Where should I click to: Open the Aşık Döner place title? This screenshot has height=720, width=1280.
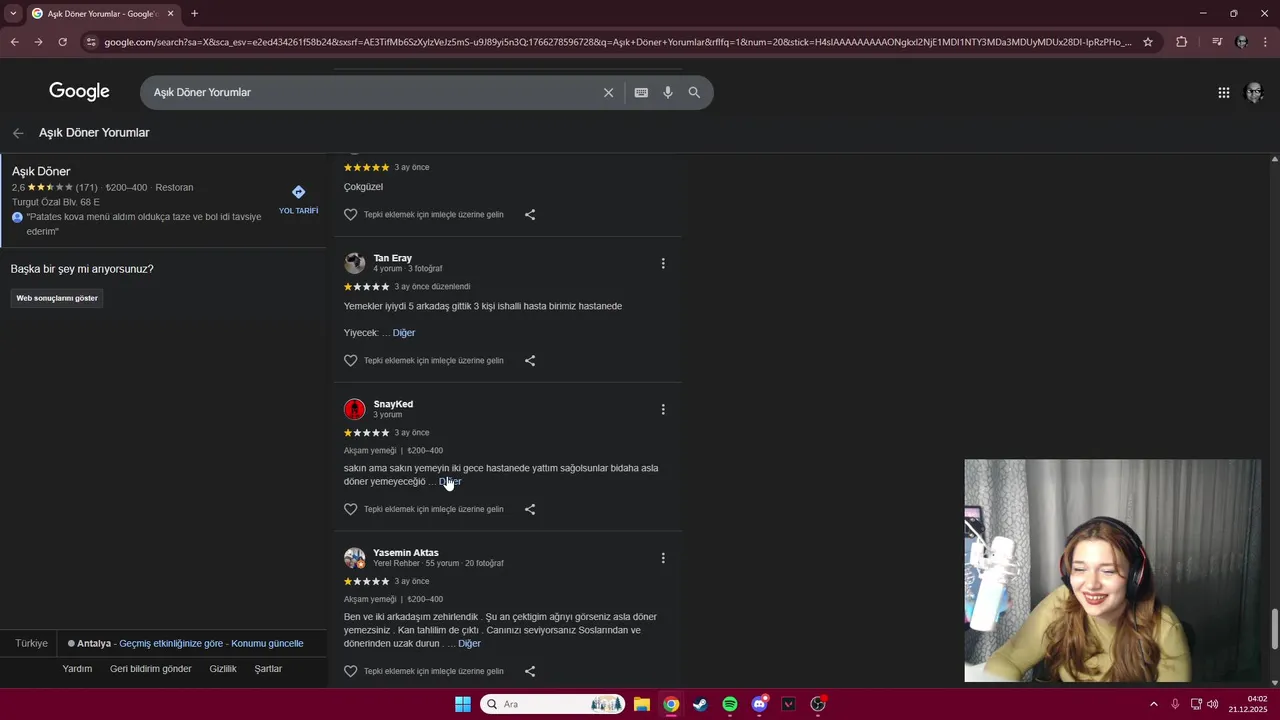[x=41, y=171]
